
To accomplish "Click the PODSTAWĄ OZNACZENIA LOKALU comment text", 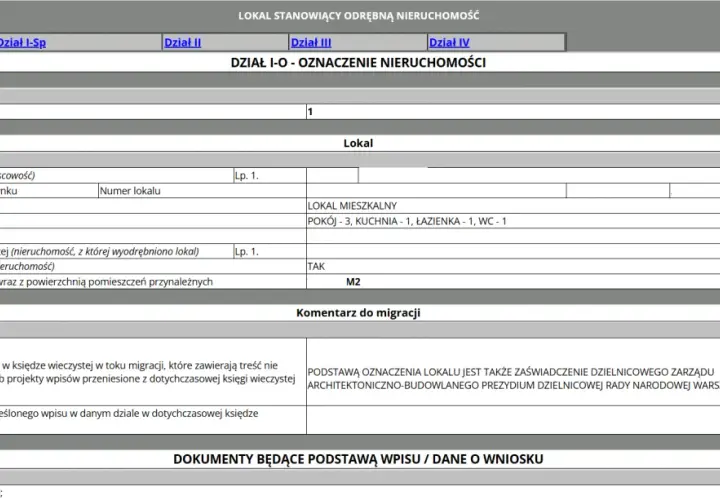I will 511,372.
